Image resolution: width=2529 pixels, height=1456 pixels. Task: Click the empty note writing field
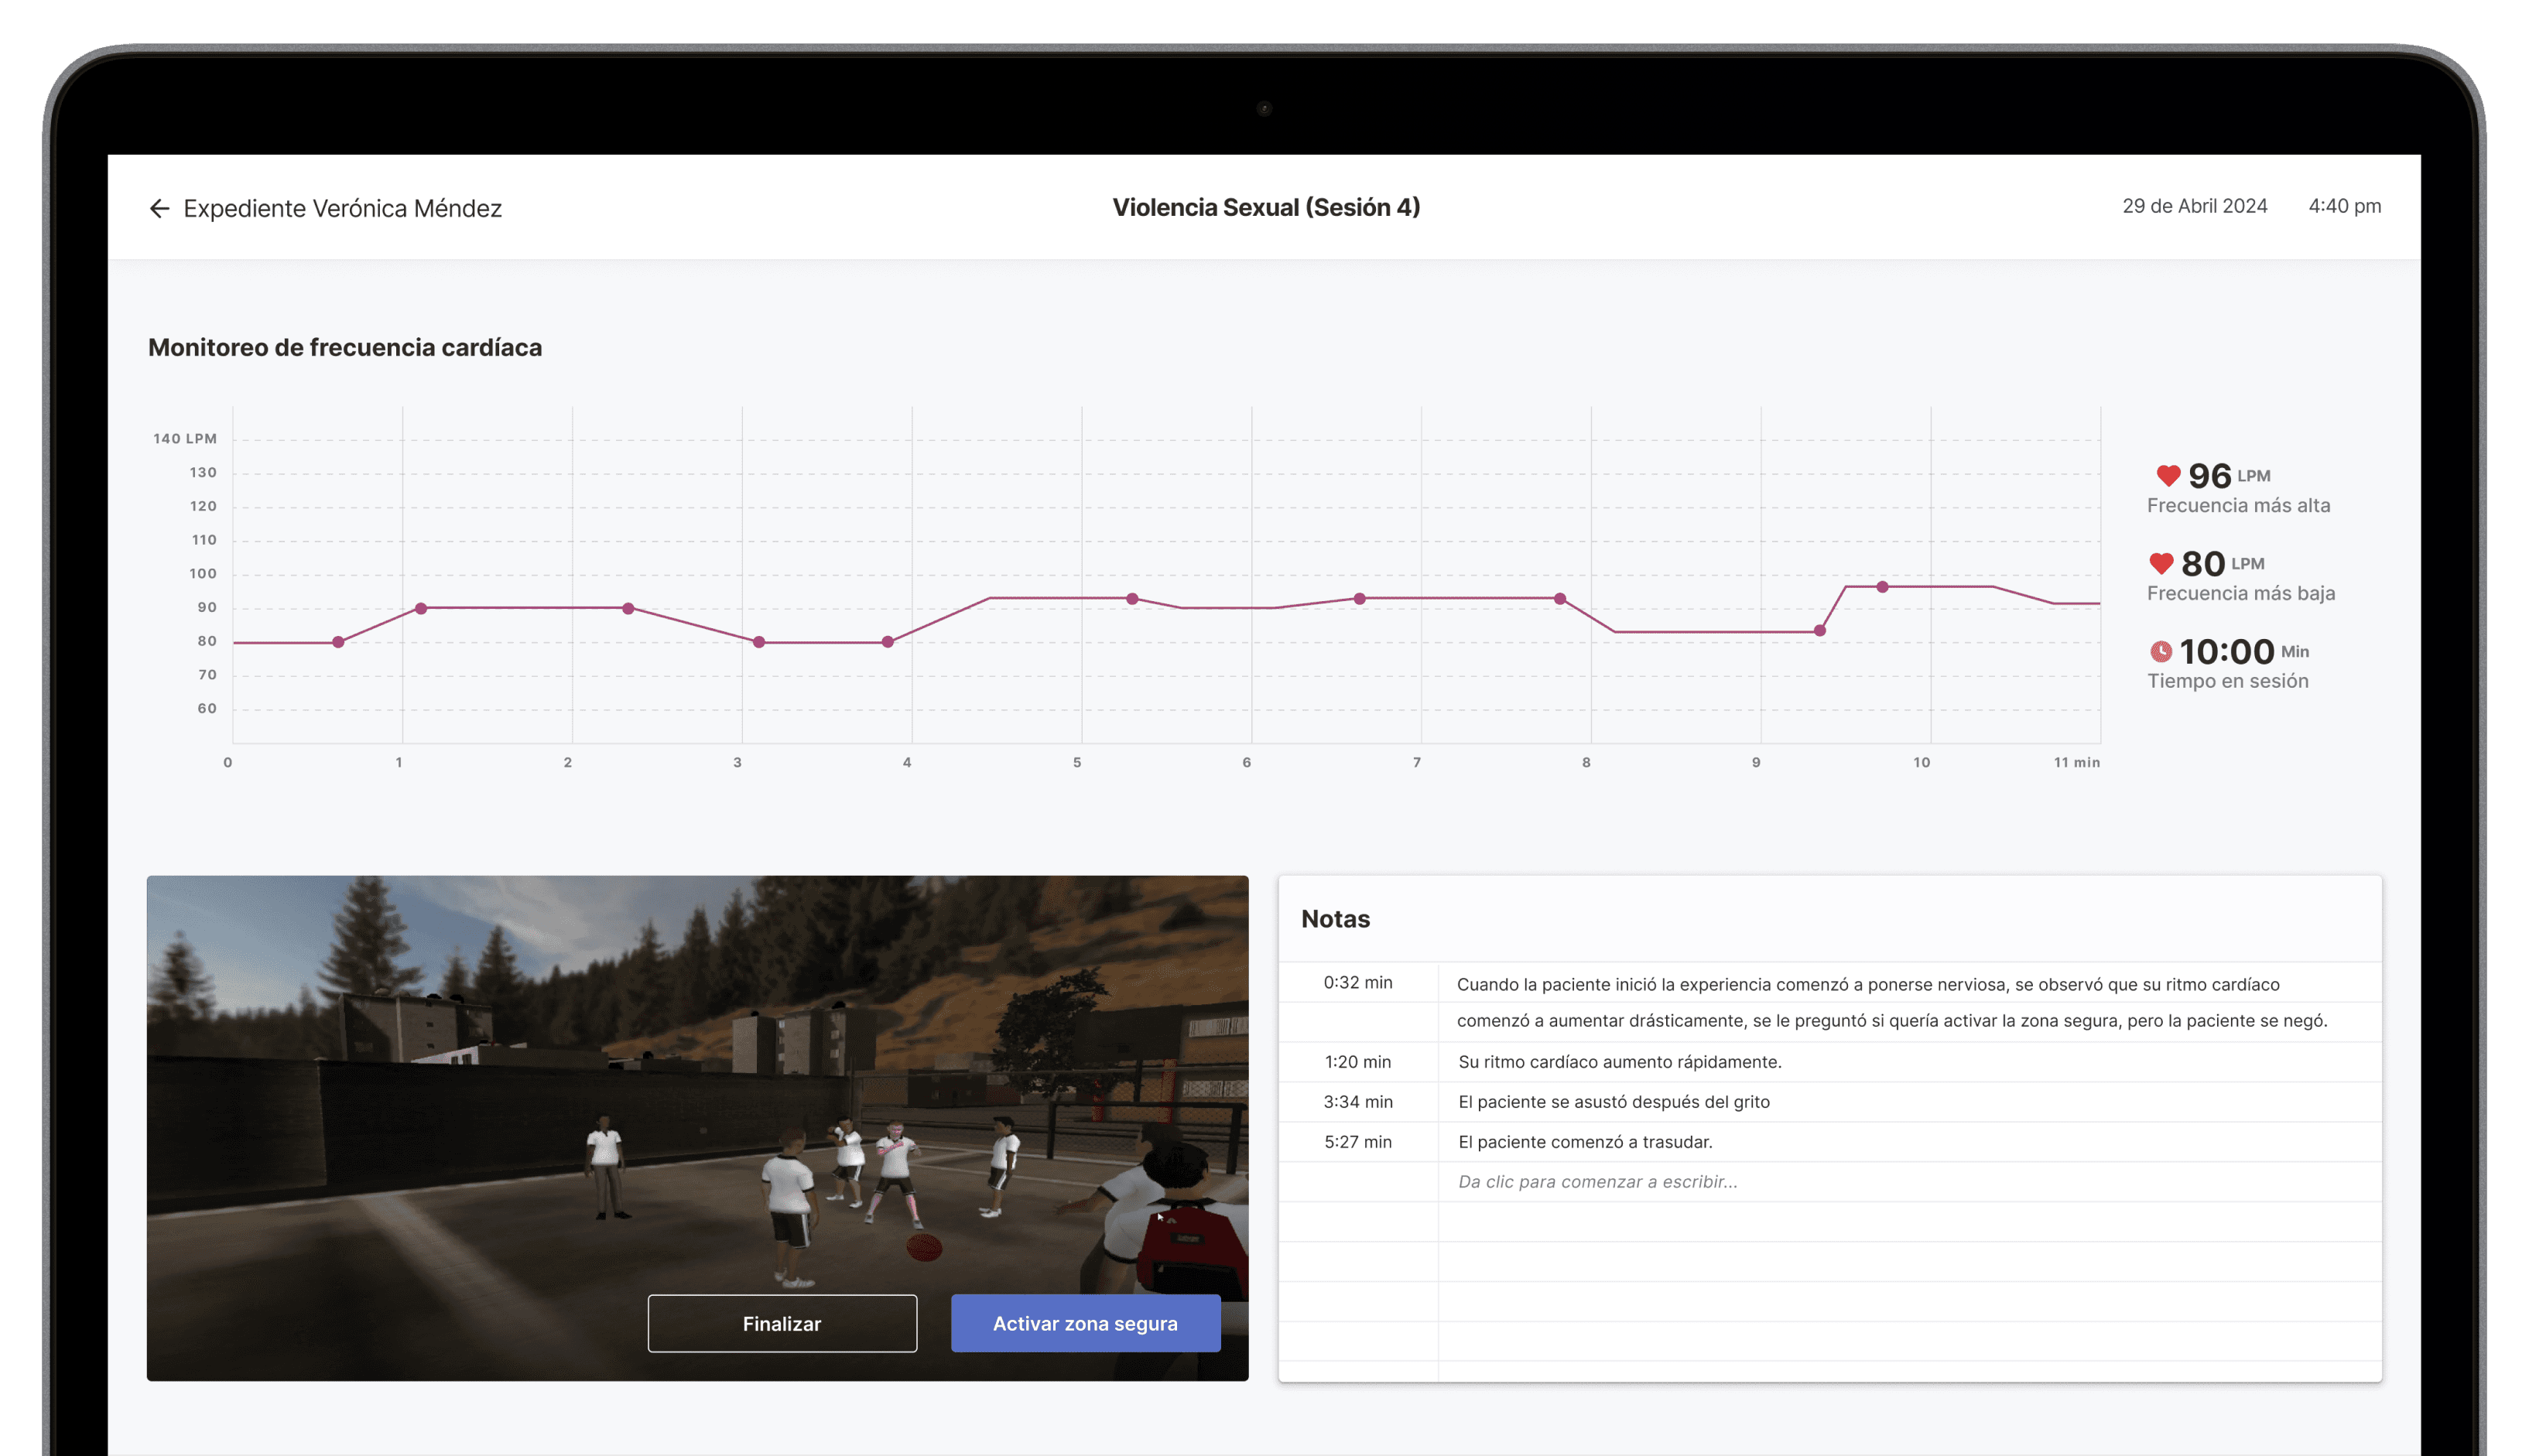1597,1182
